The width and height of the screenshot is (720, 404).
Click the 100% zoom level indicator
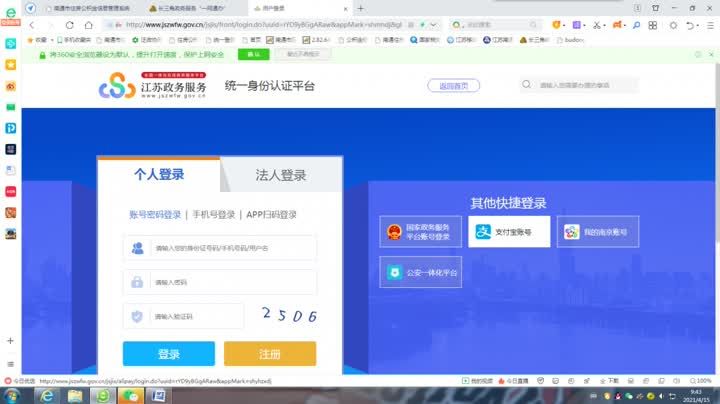700,381
